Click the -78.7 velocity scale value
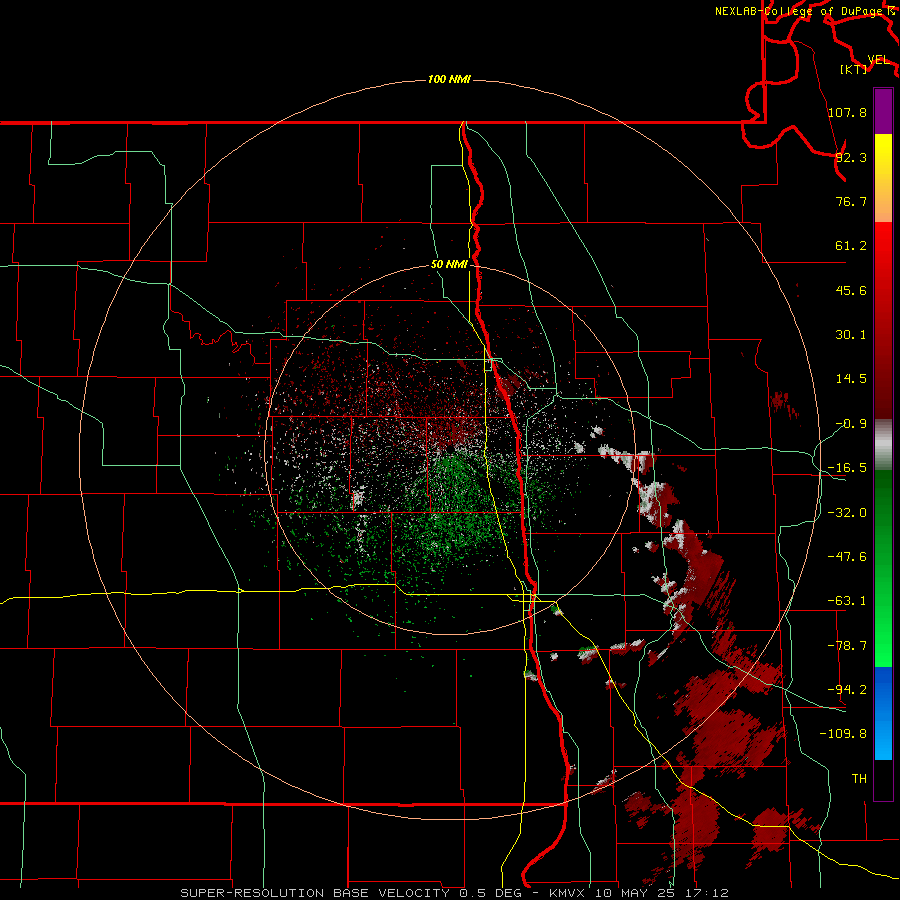 pyautogui.click(x=847, y=646)
